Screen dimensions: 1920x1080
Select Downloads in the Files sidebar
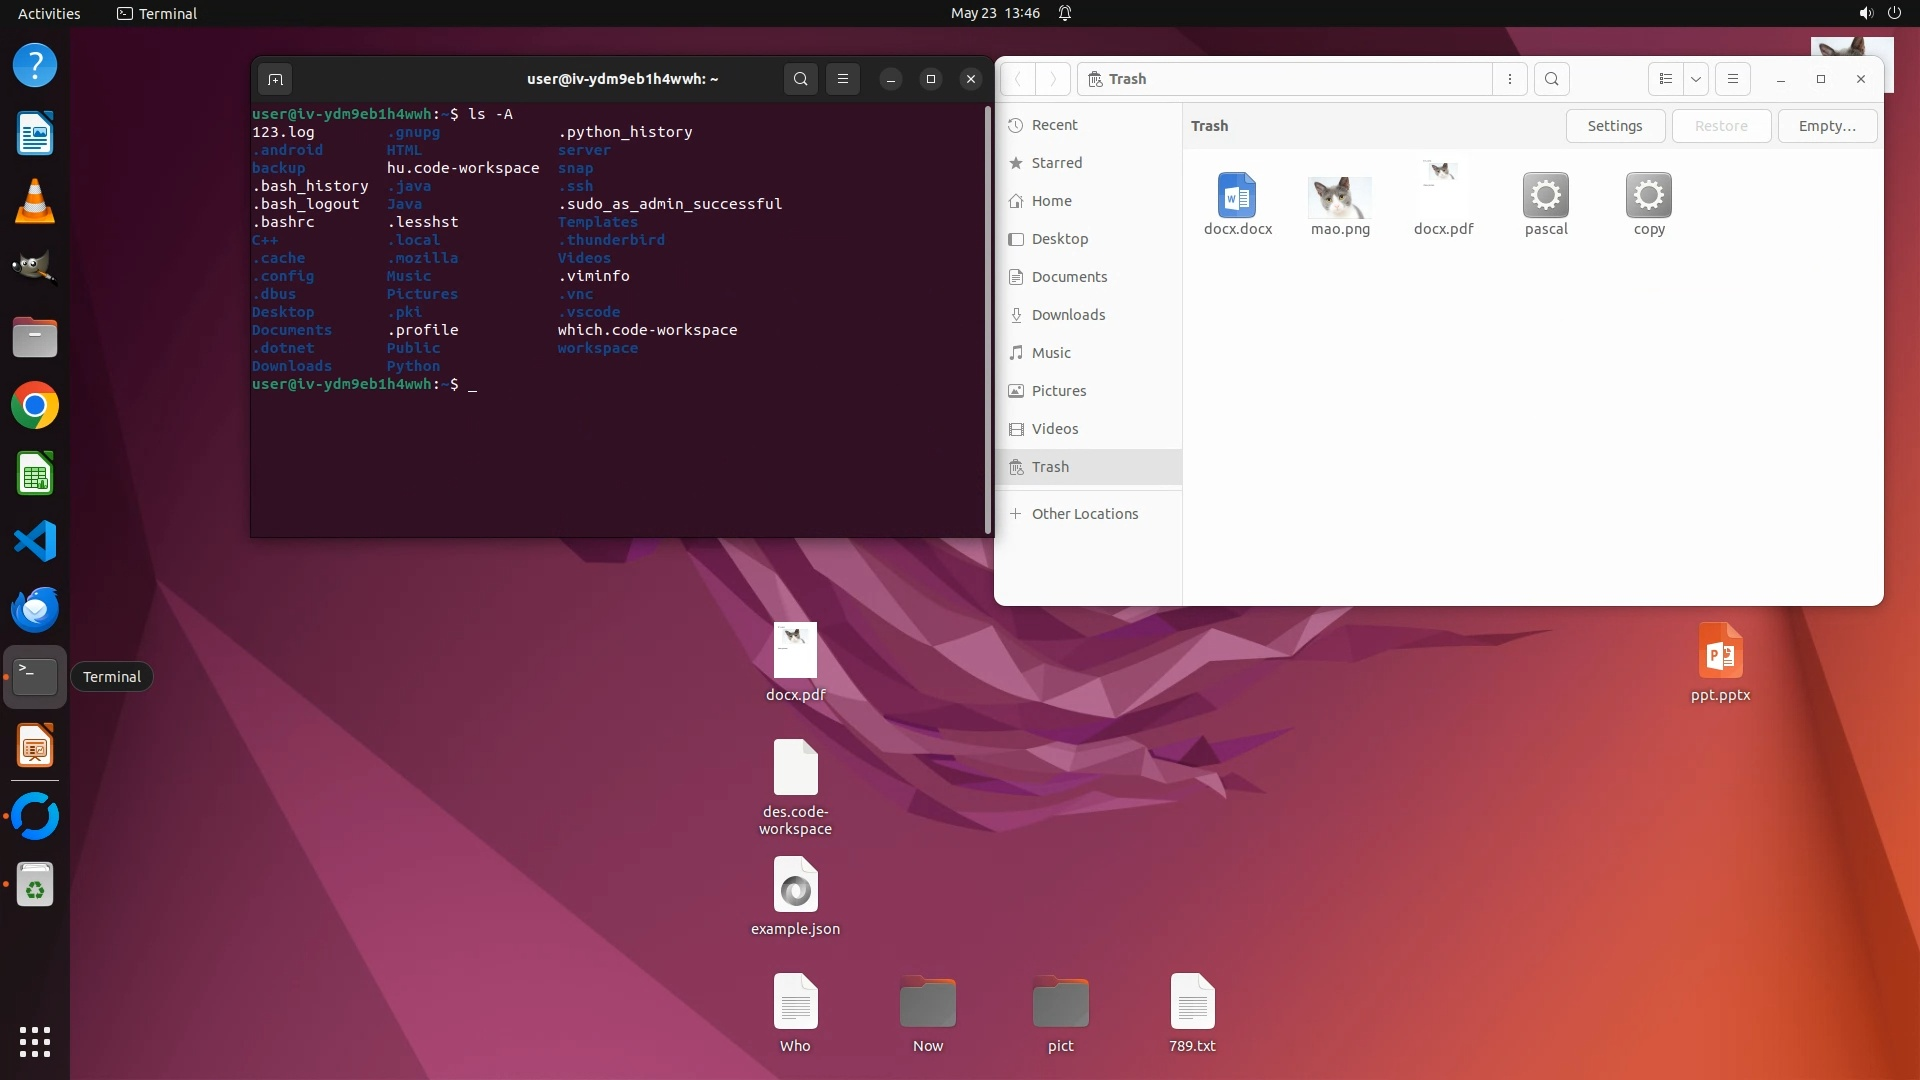click(1068, 315)
